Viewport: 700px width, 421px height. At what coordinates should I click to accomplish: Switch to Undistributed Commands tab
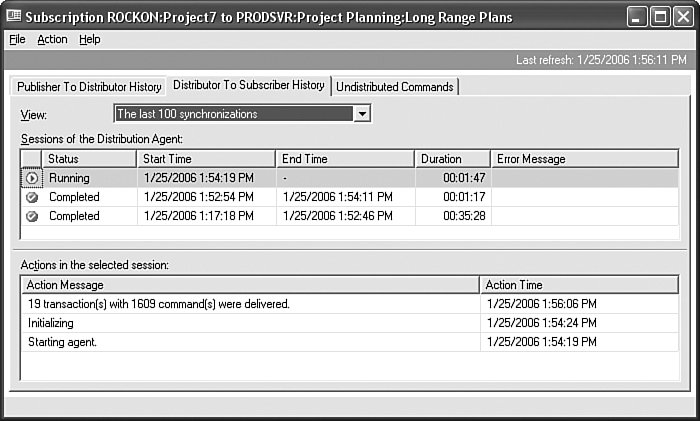(x=395, y=87)
